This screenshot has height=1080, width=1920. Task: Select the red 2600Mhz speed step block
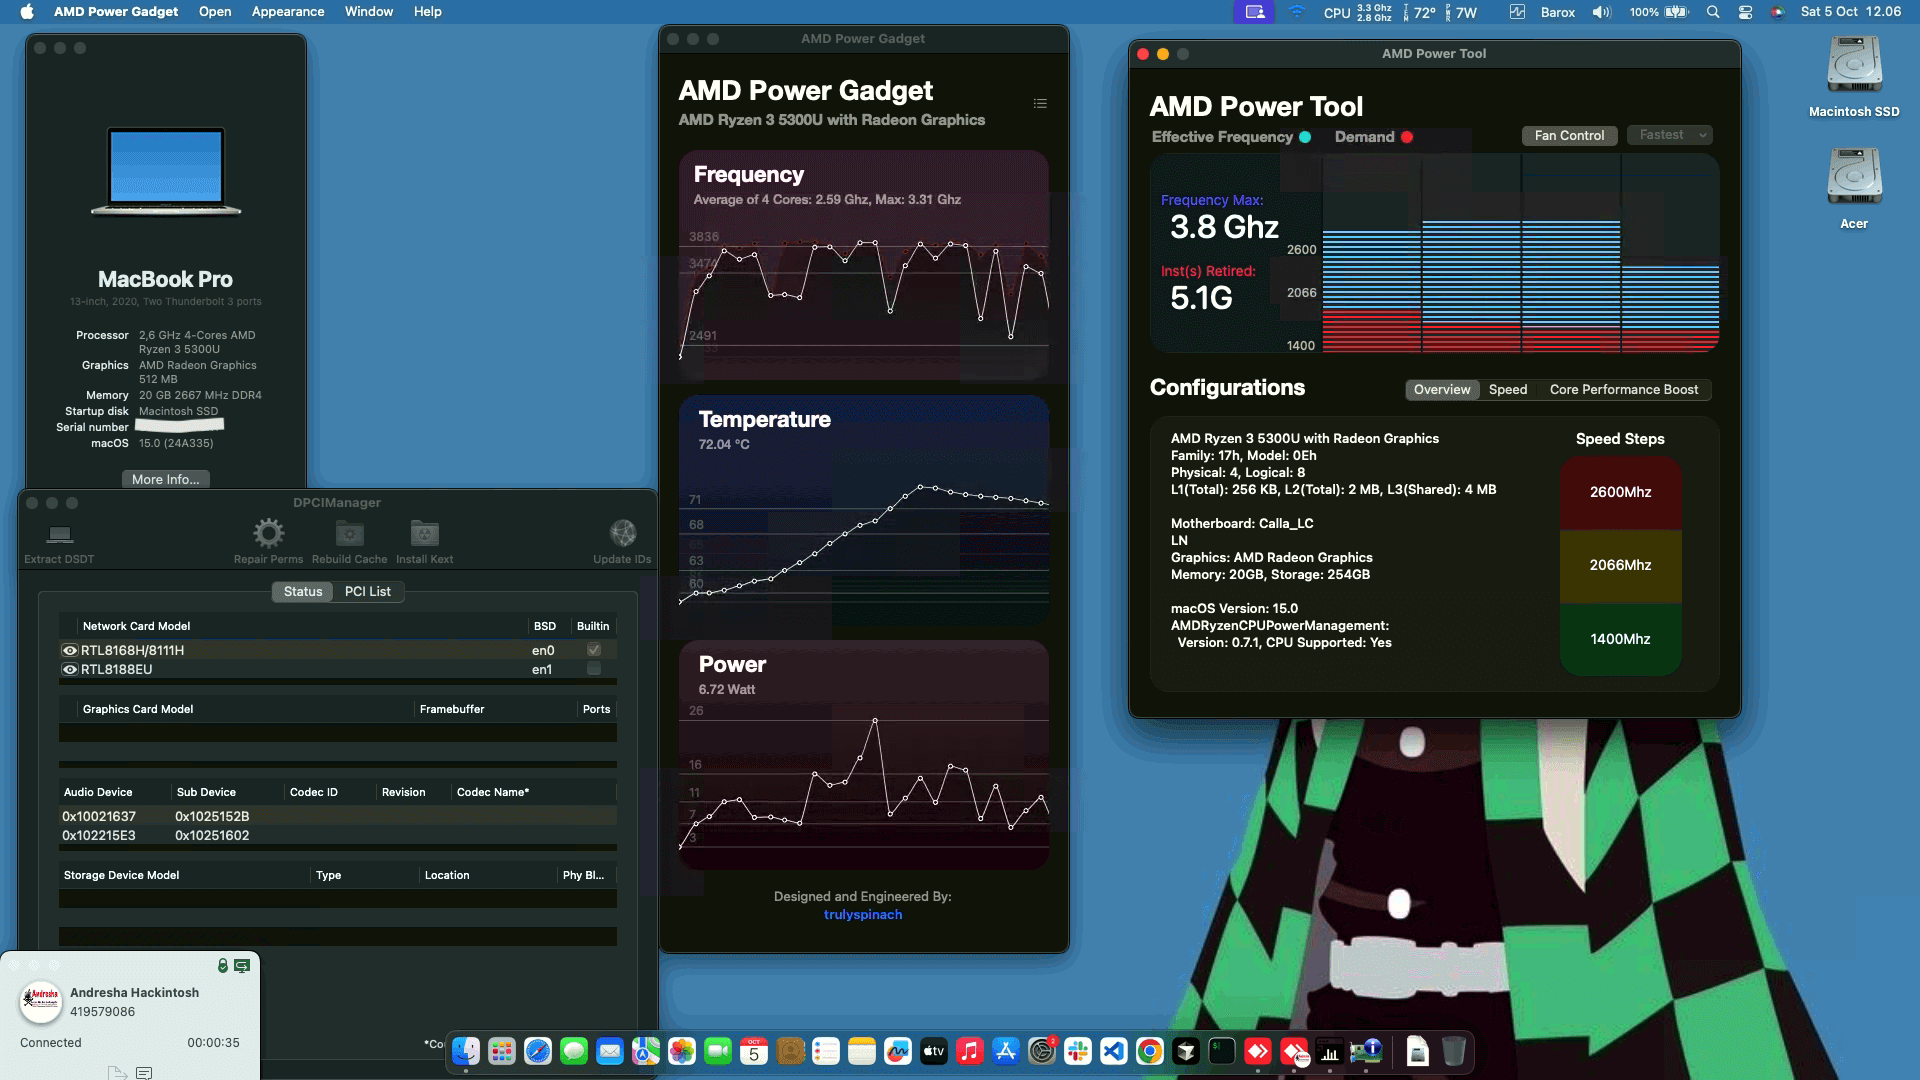pyautogui.click(x=1620, y=492)
